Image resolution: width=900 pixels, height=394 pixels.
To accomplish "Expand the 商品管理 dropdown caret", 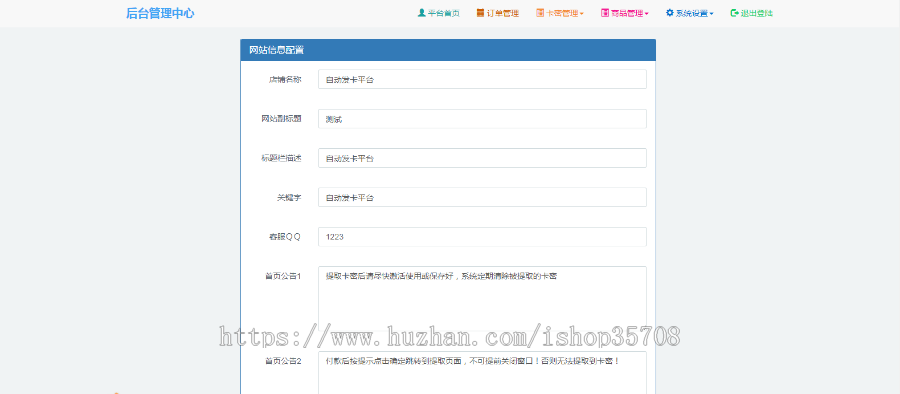I will click(x=646, y=14).
